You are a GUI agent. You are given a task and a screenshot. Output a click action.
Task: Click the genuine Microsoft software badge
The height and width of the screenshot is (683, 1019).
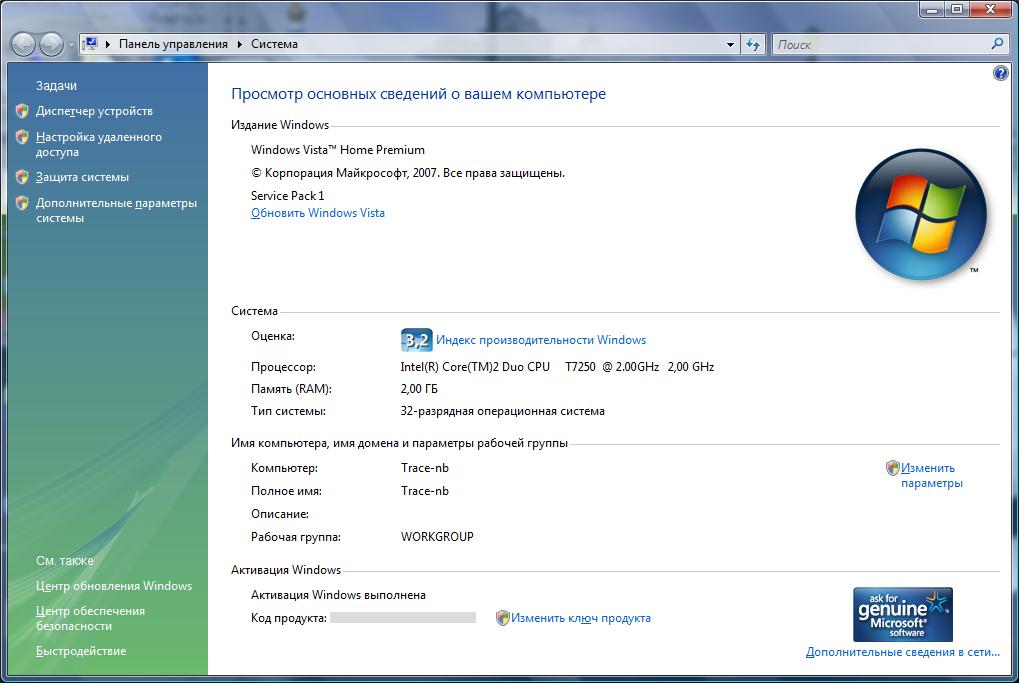[903, 615]
